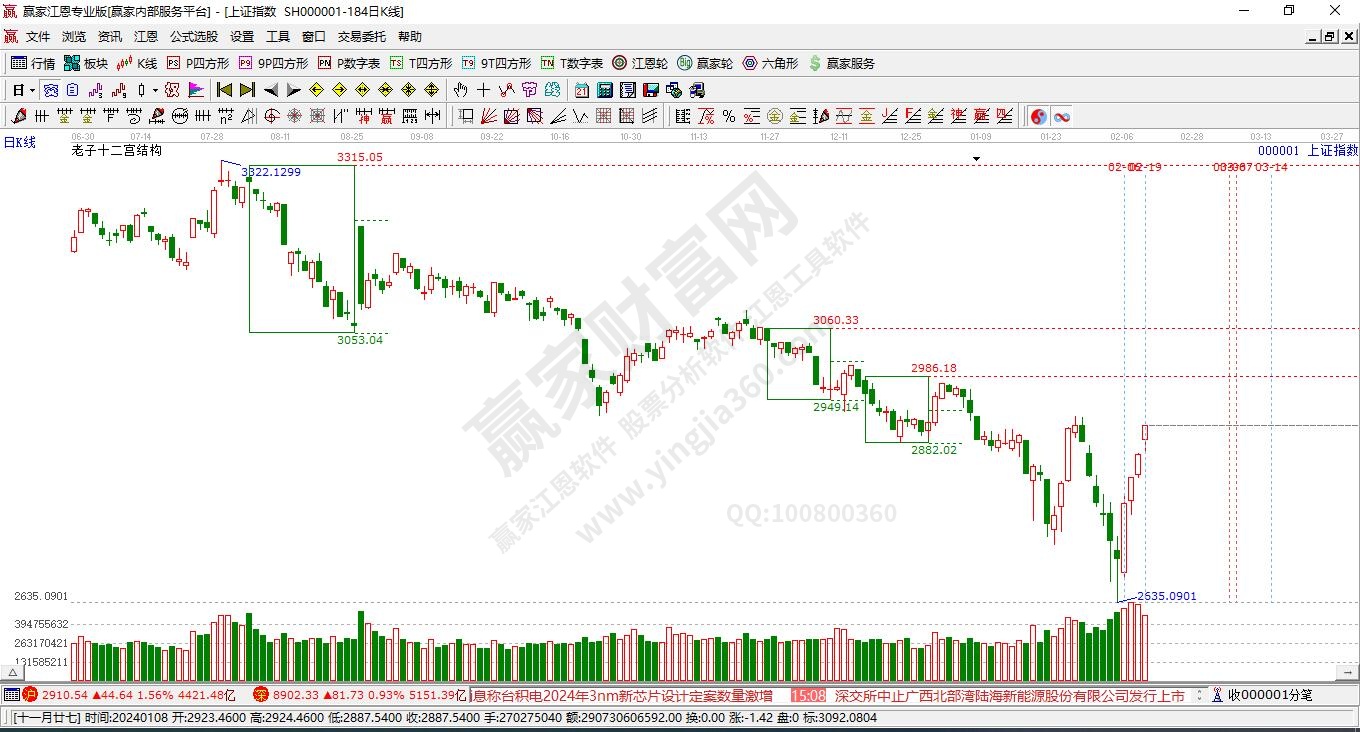Expand the candlestick style dropdown arrow
The height and width of the screenshot is (732, 1360).
pyautogui.click(x=155, y=90)
